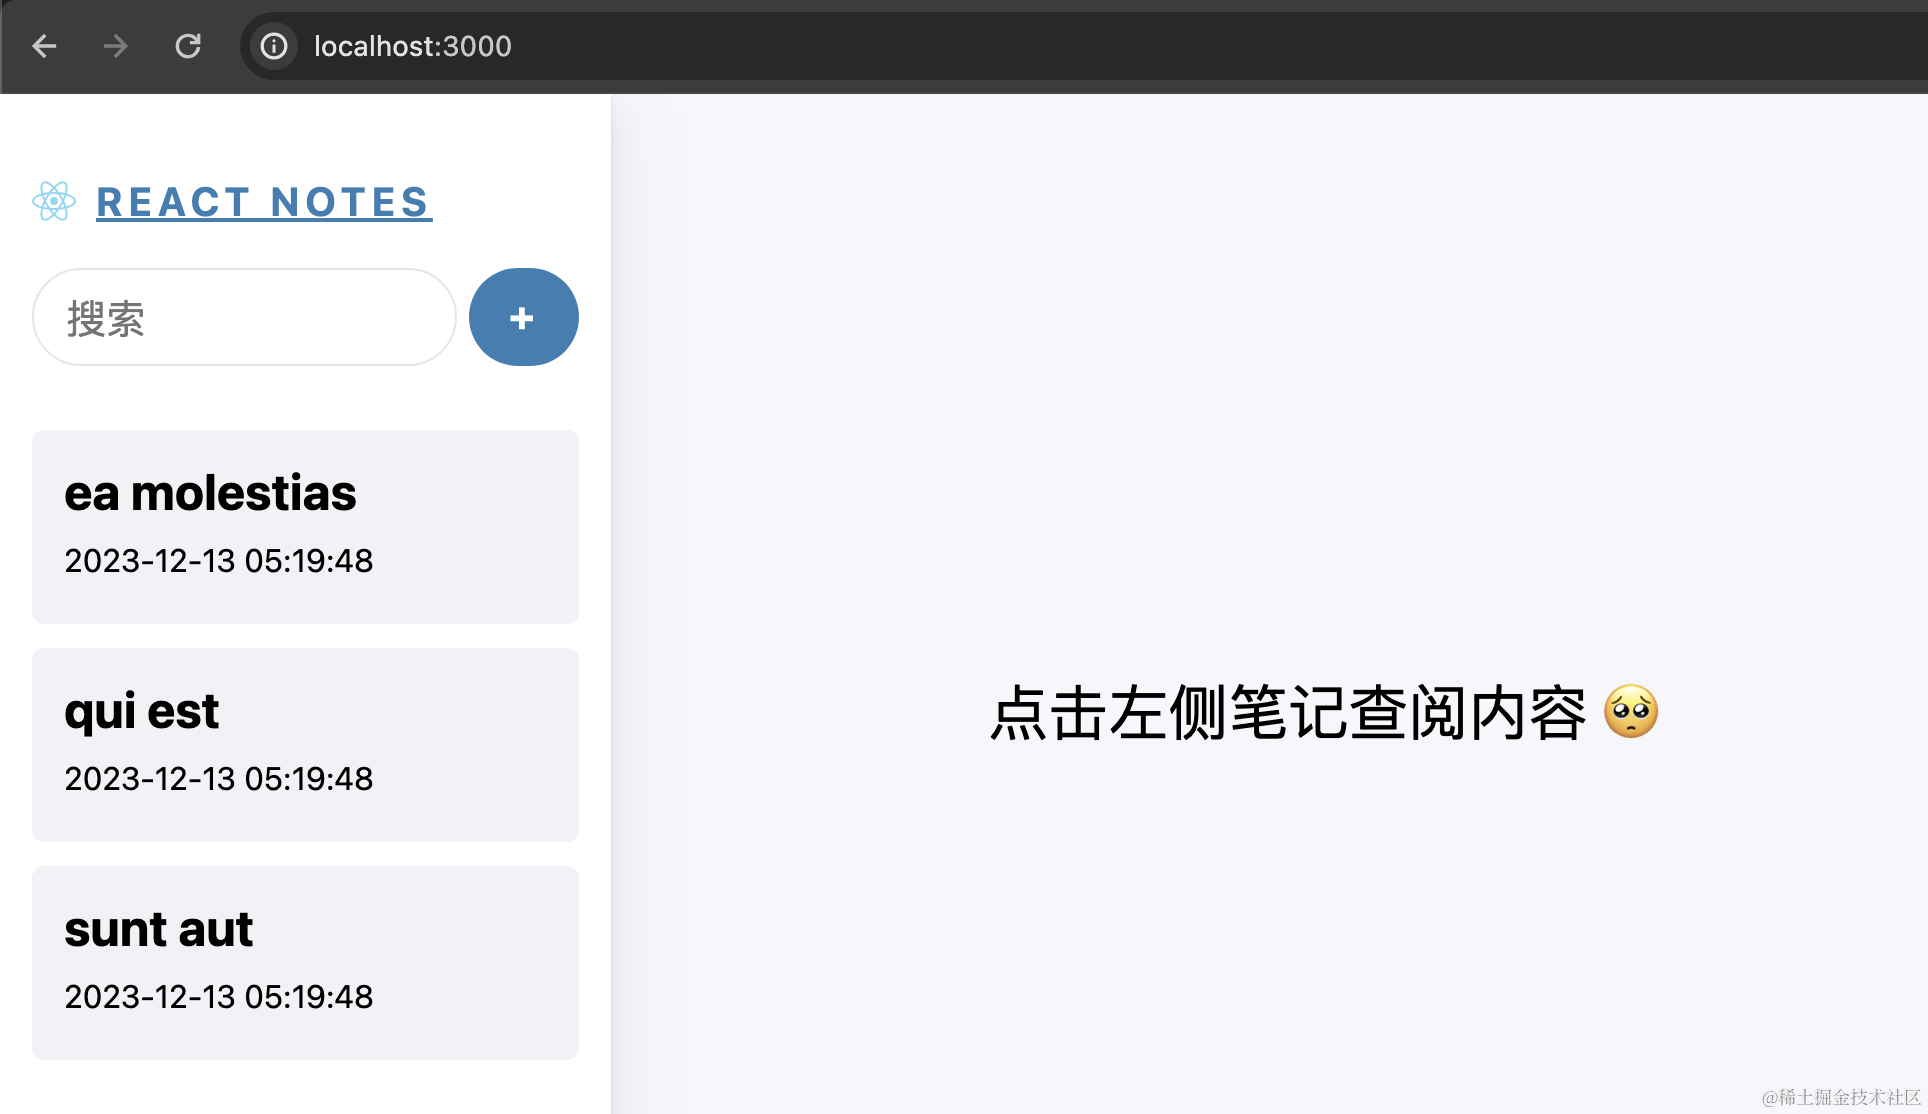Select the 'sunt aut' note title
This screenshot has height=1114, width=1928.
[x=158, y=930]
